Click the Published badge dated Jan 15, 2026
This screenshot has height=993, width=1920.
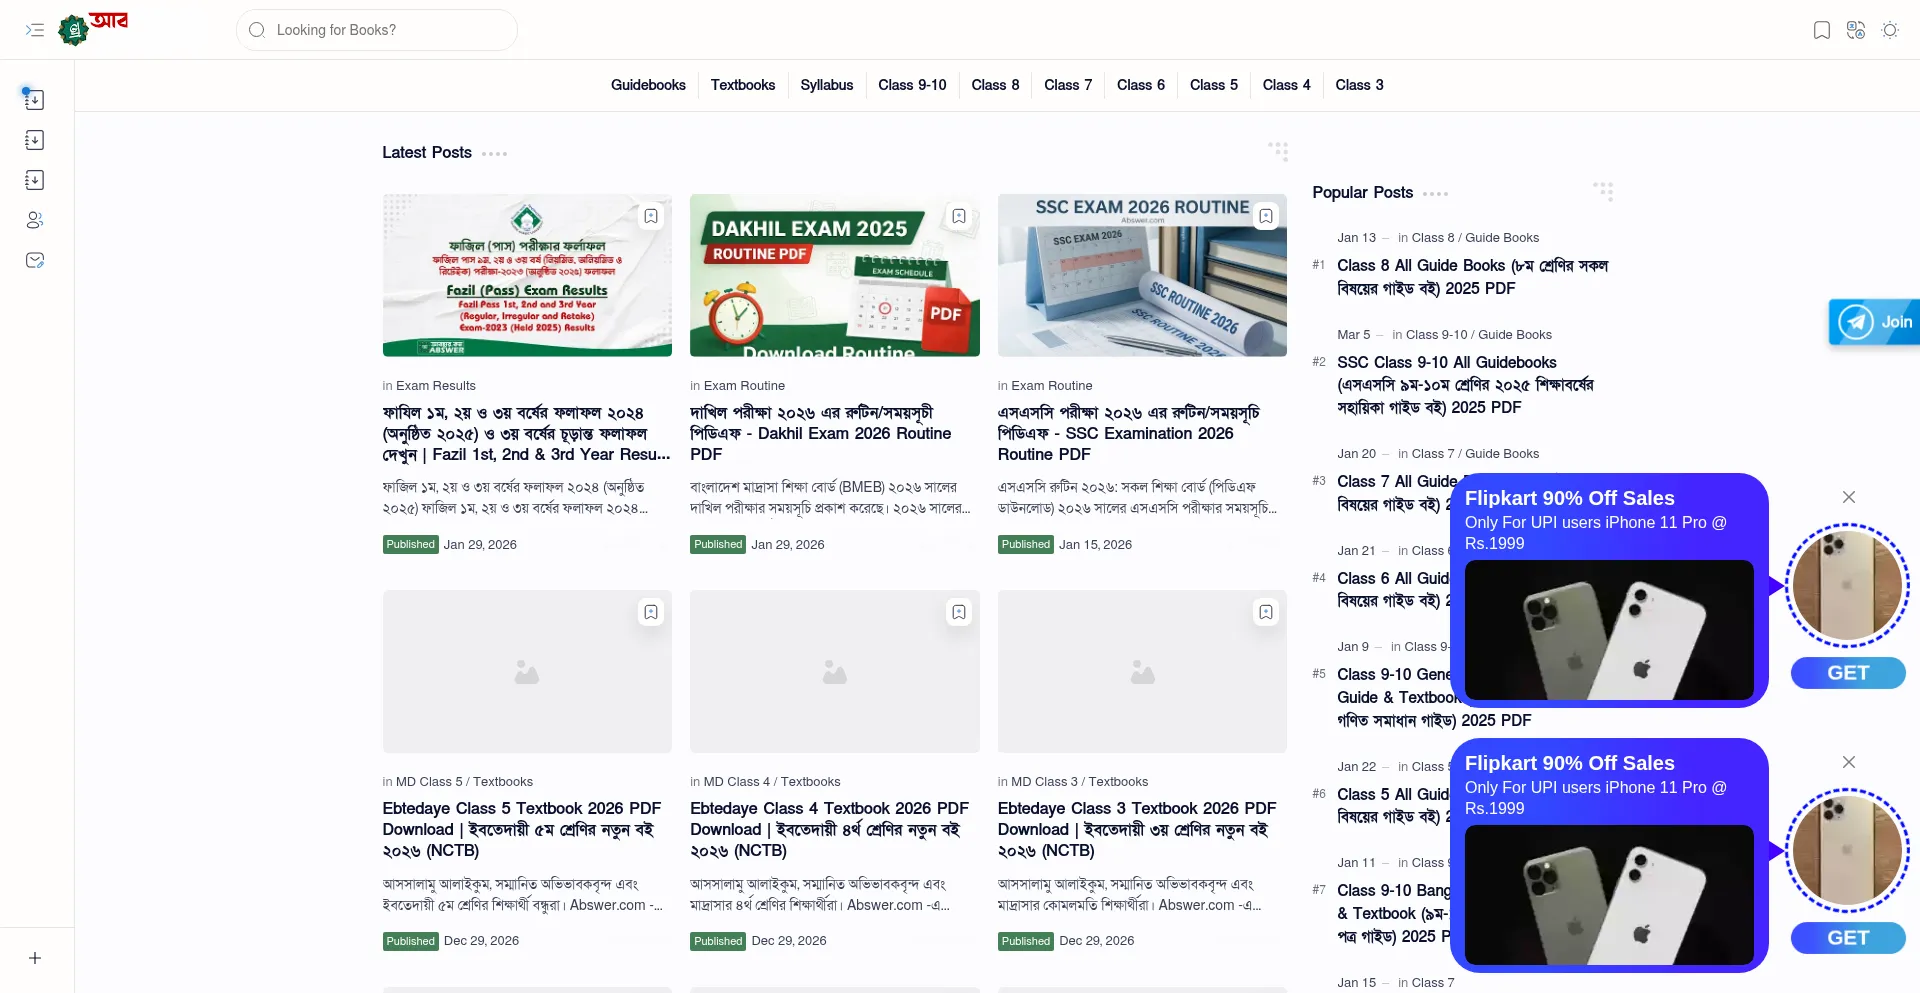click(x=1026, y=545)
